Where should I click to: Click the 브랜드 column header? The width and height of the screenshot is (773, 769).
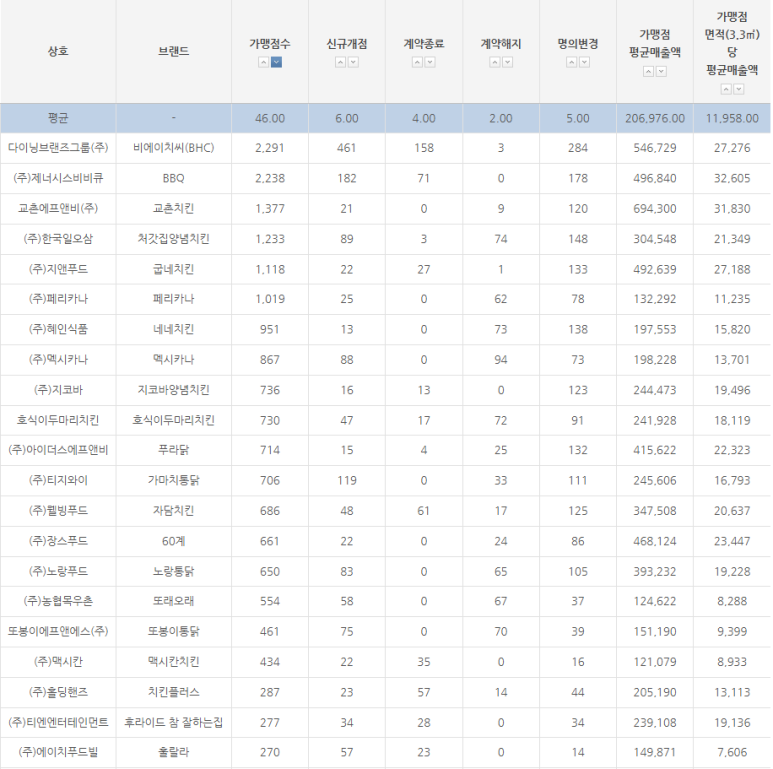coord(174,51)
